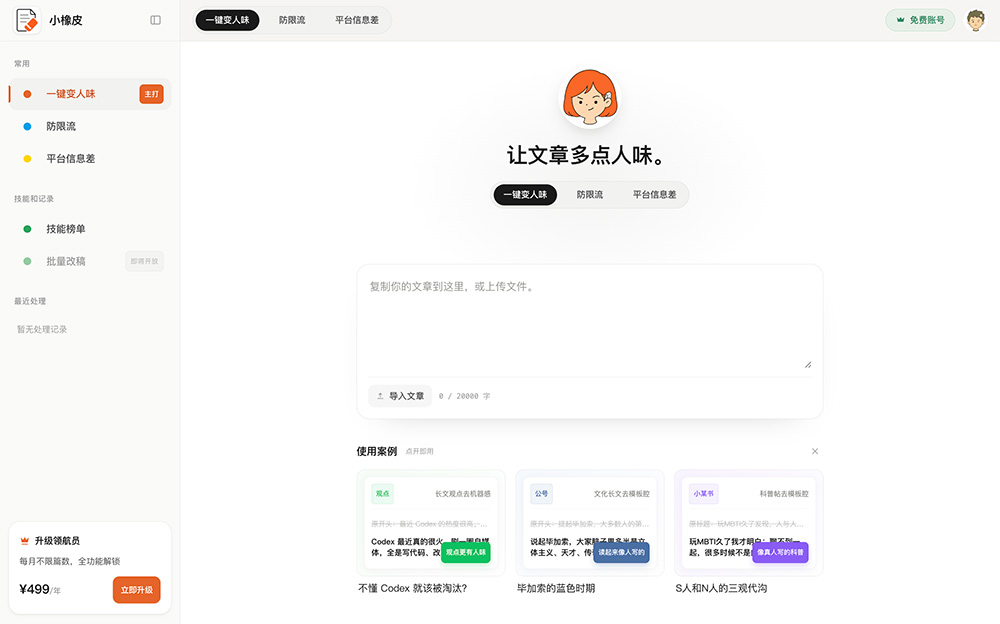Click the 让文章多点人味 headline
This screenshot has width=1000, height=624.
coord(585,155)
